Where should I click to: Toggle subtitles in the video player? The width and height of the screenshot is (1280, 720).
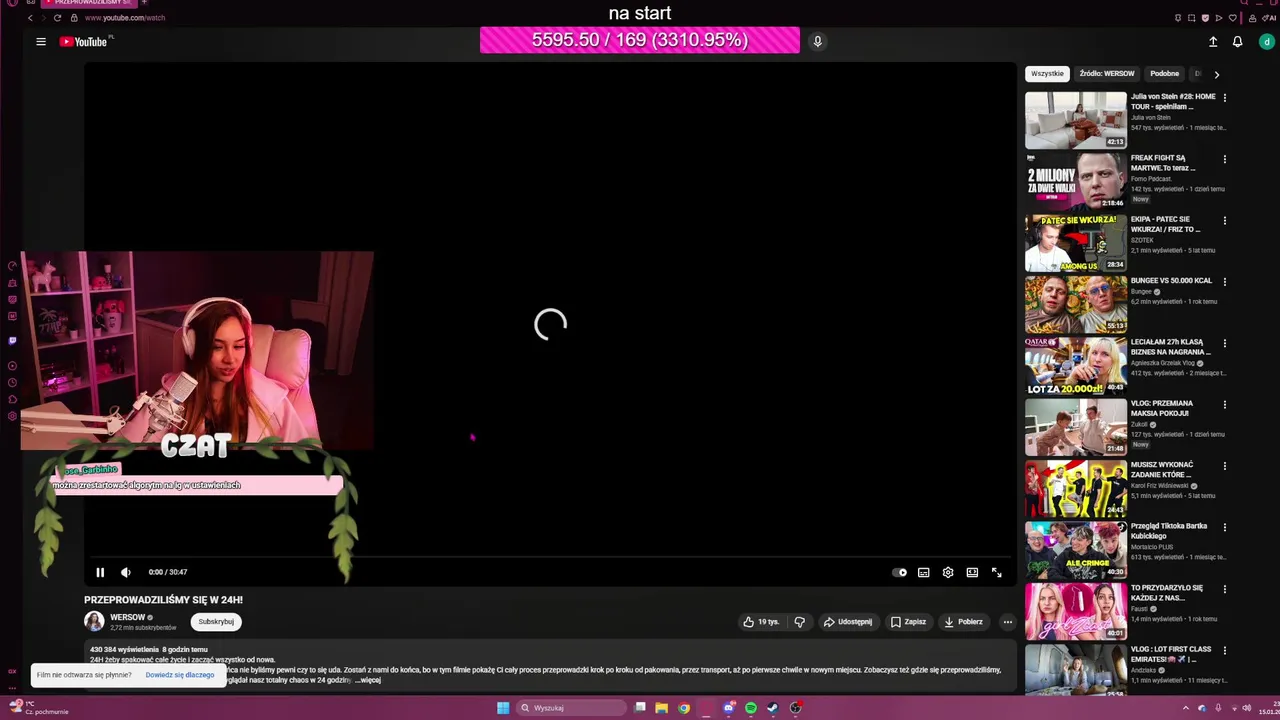pyautogui.click(x=924, y=573)
